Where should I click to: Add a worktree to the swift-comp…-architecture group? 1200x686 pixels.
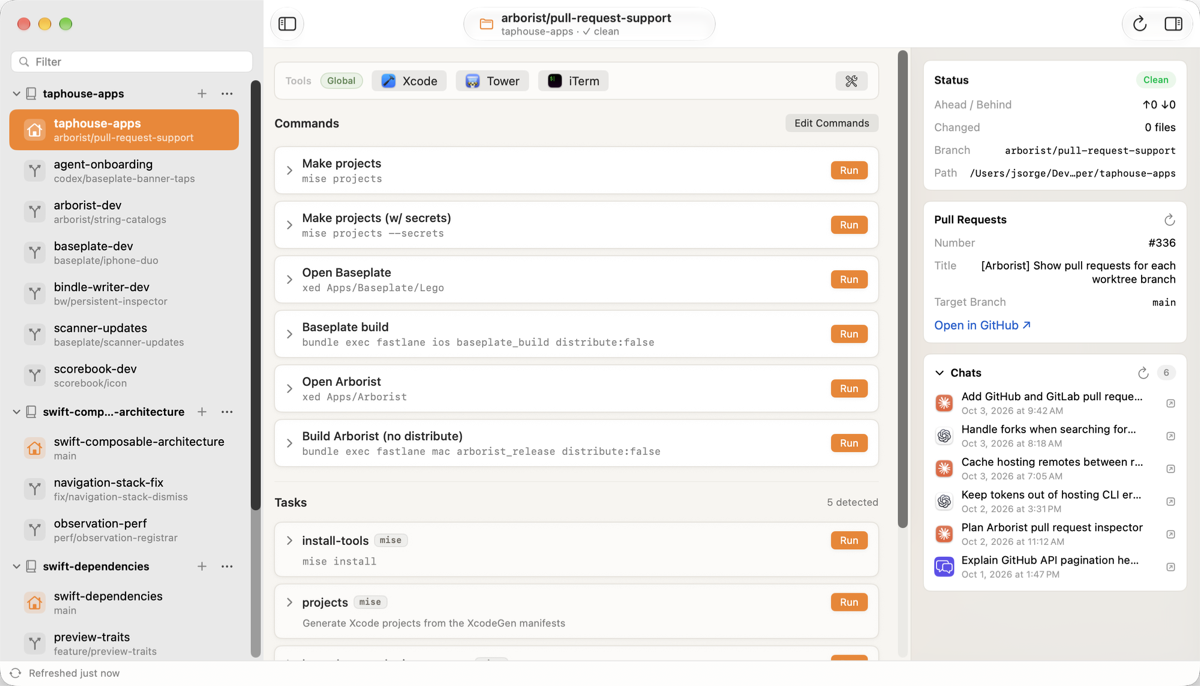point(202,412)
